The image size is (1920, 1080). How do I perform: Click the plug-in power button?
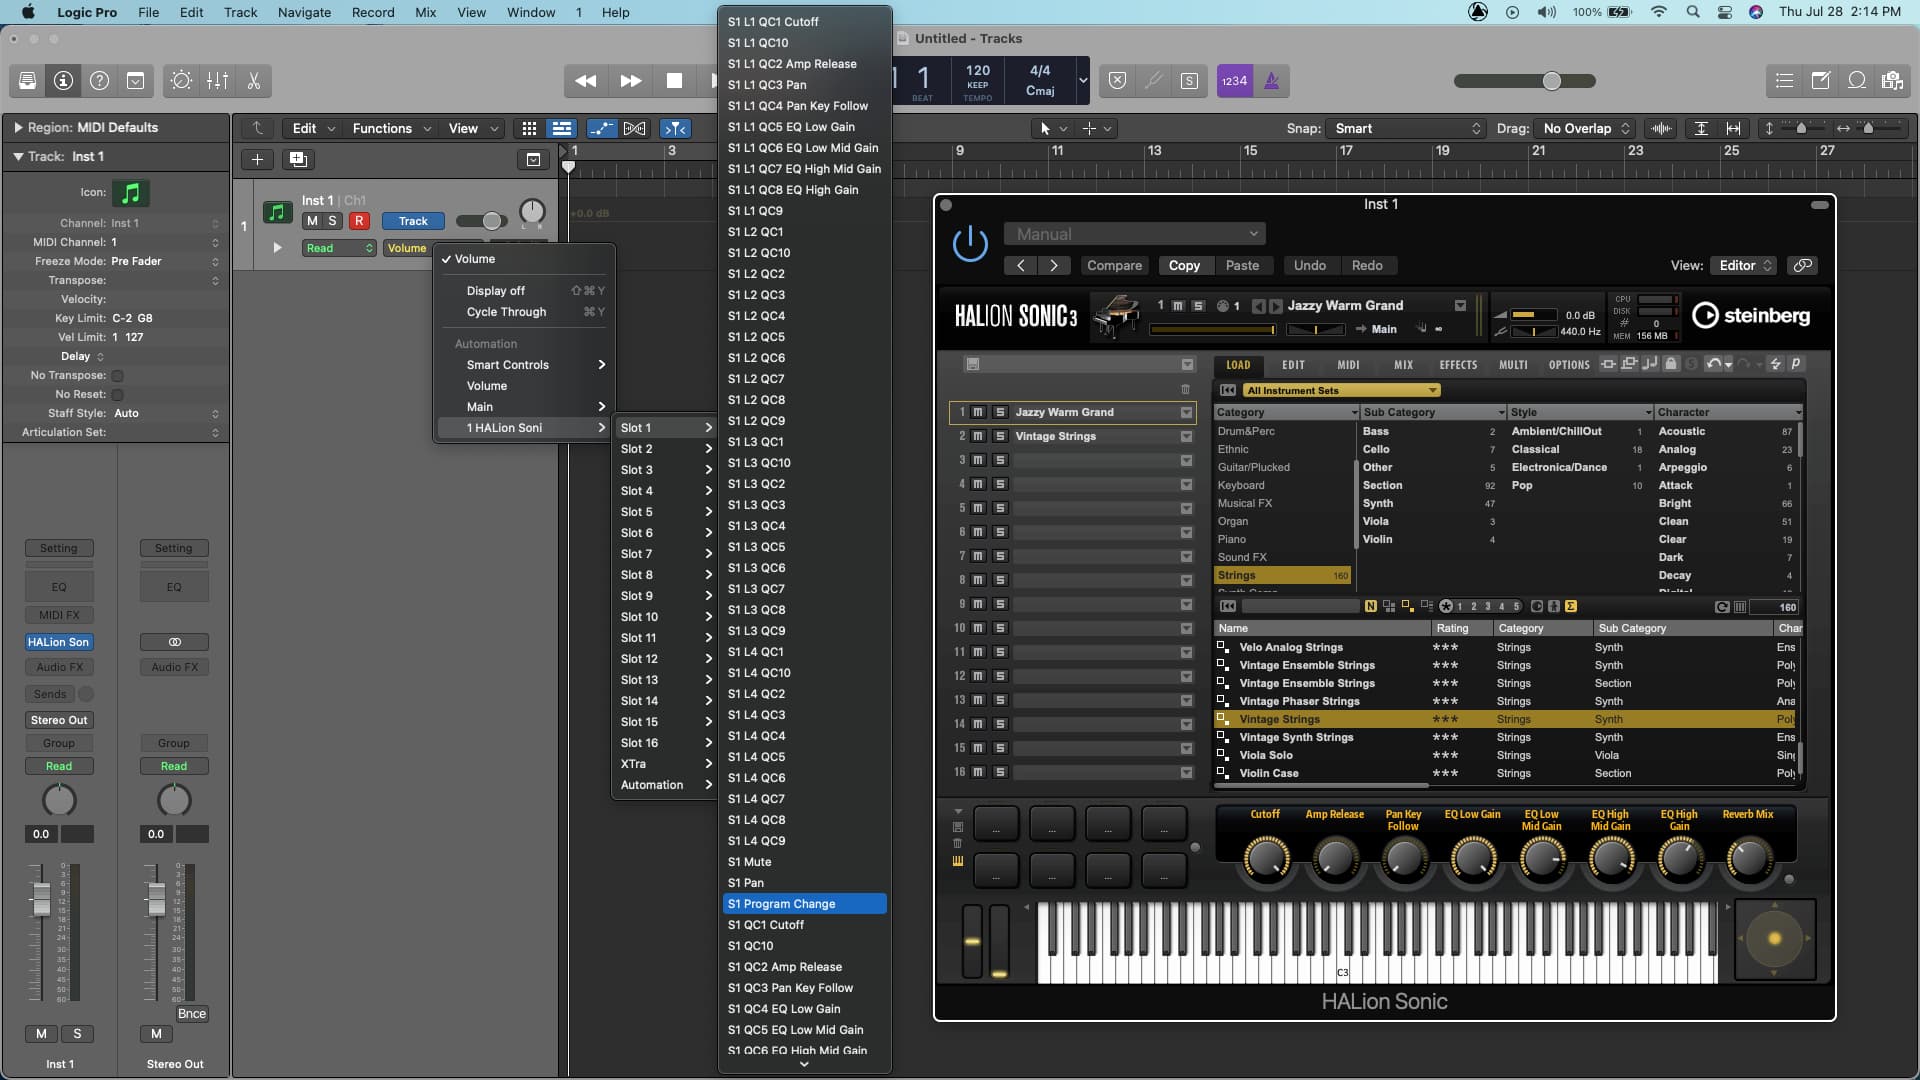[969, 244]
